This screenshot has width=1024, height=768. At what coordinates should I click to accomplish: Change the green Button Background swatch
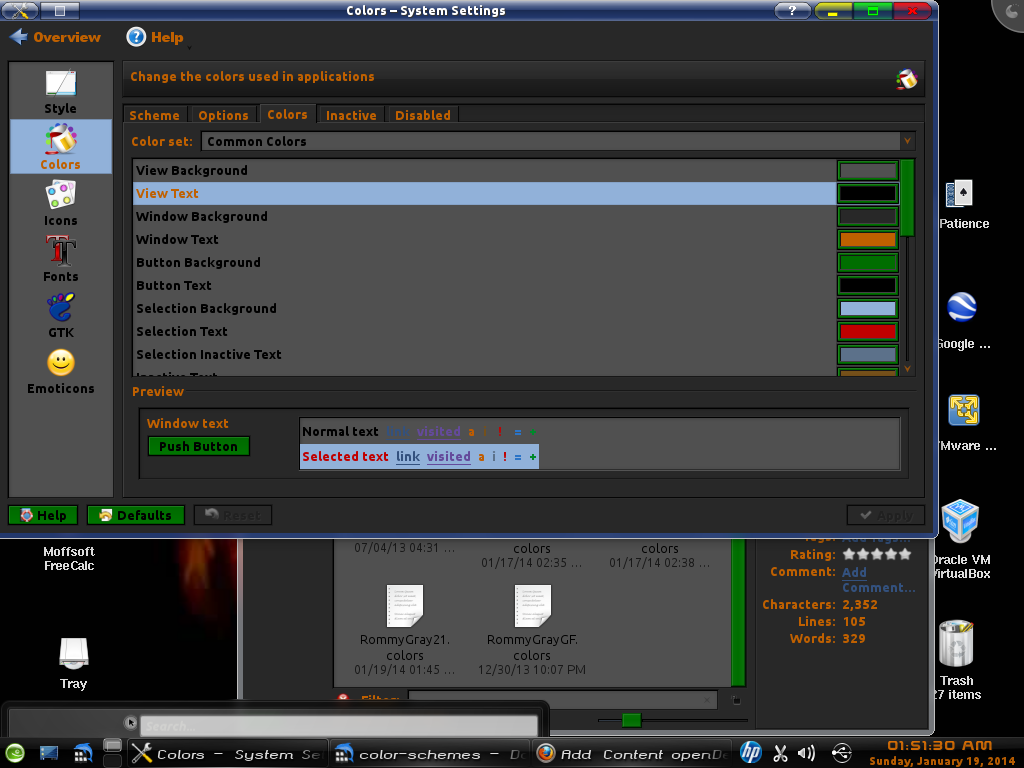pyautogui.click(x=867, y=263)
